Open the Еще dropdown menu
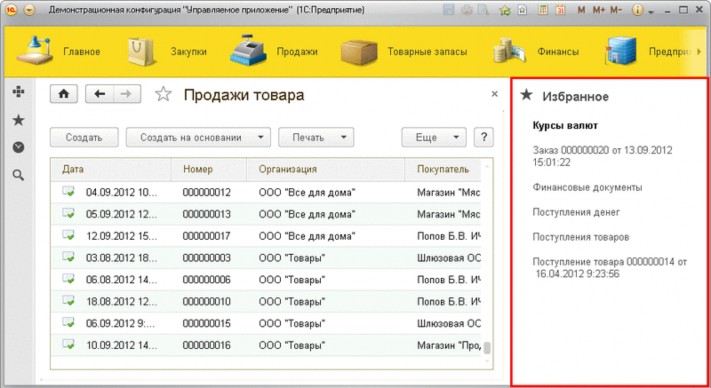 point(434,137)
